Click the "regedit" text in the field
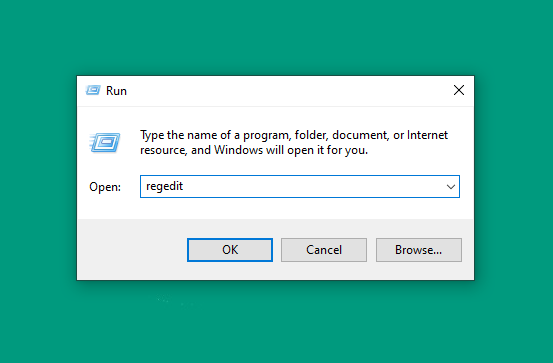553x363 pixels. 164,186
